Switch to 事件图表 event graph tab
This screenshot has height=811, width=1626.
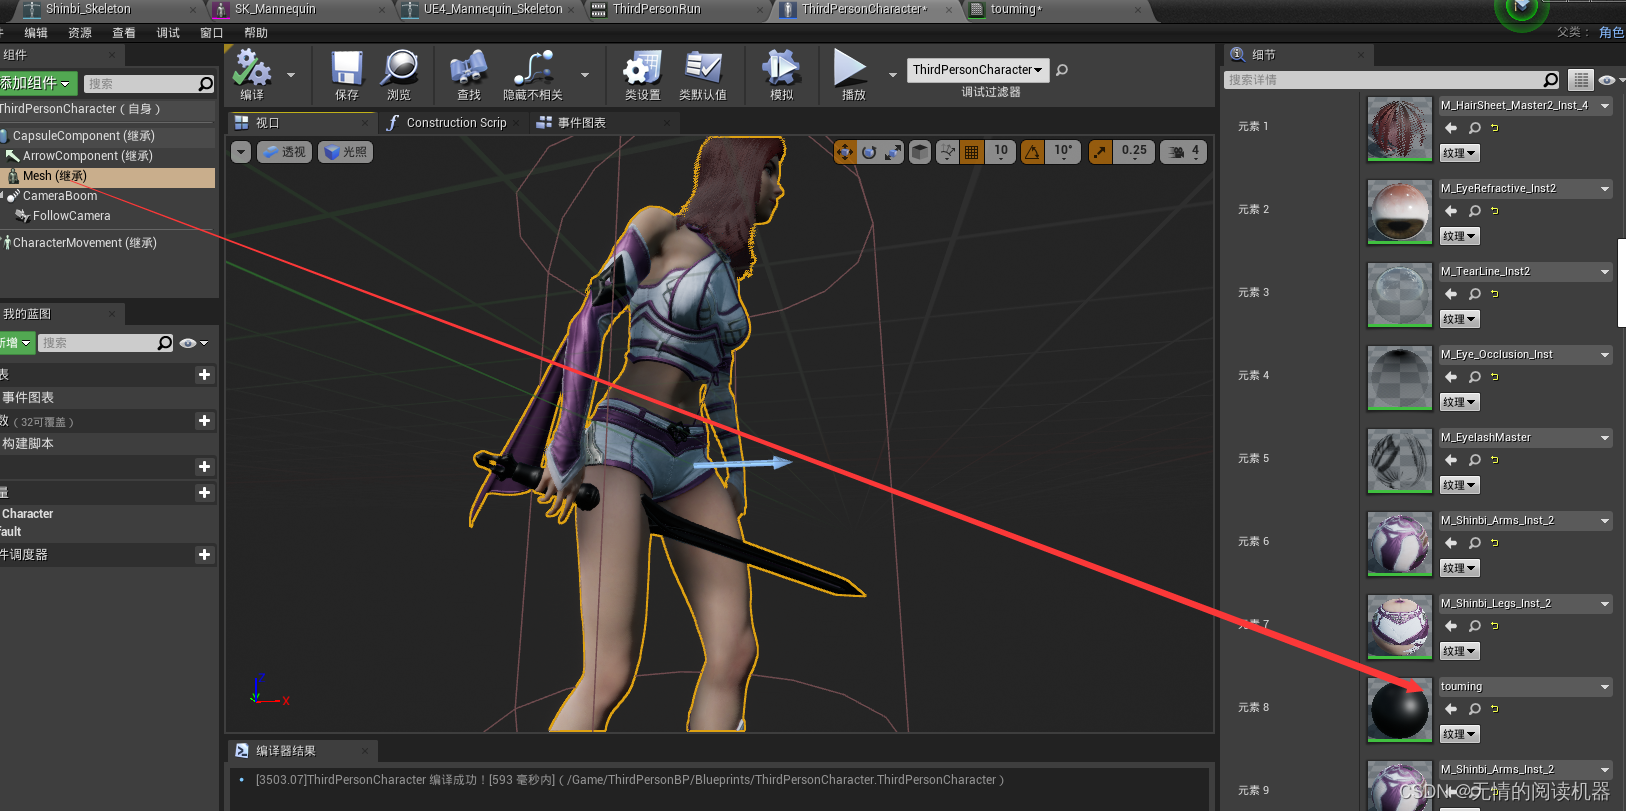pyautogui.click(x=581, y=123)
